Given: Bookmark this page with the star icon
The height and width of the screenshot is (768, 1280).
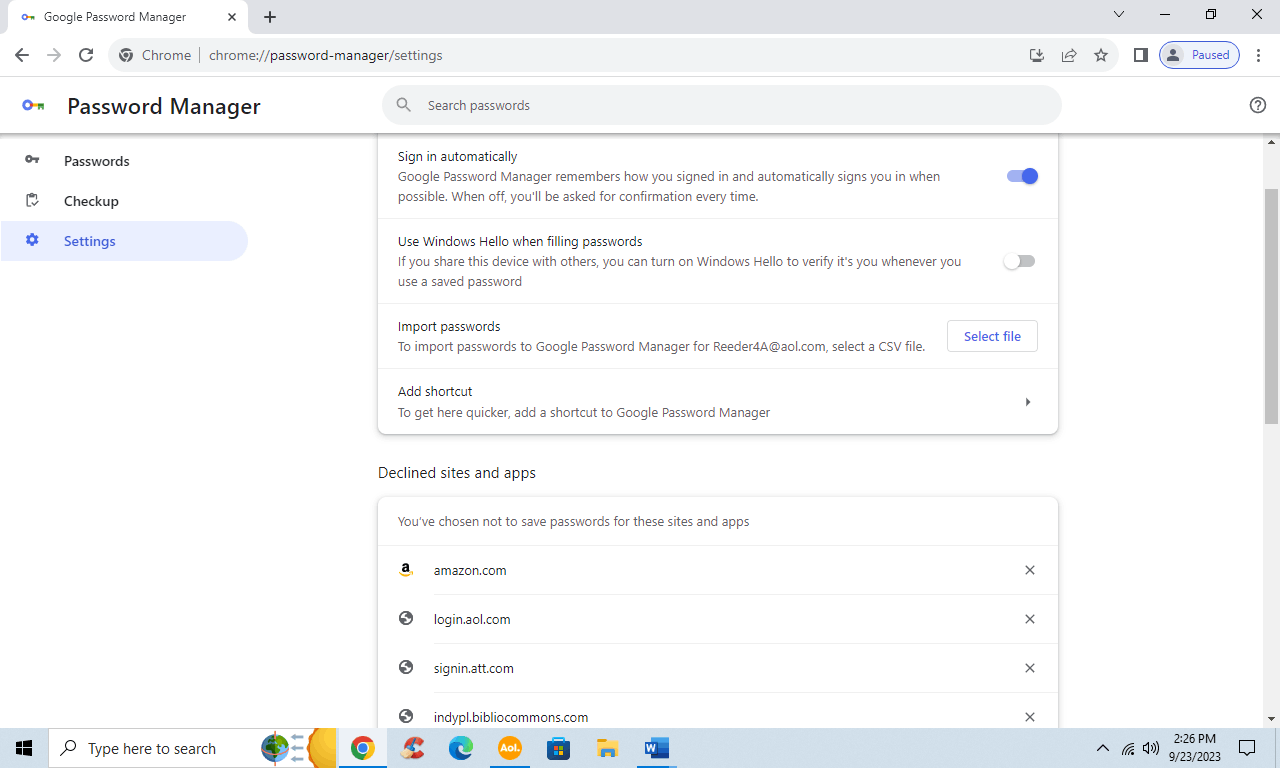Looking at the screenshot, I should click(1101, 55).
